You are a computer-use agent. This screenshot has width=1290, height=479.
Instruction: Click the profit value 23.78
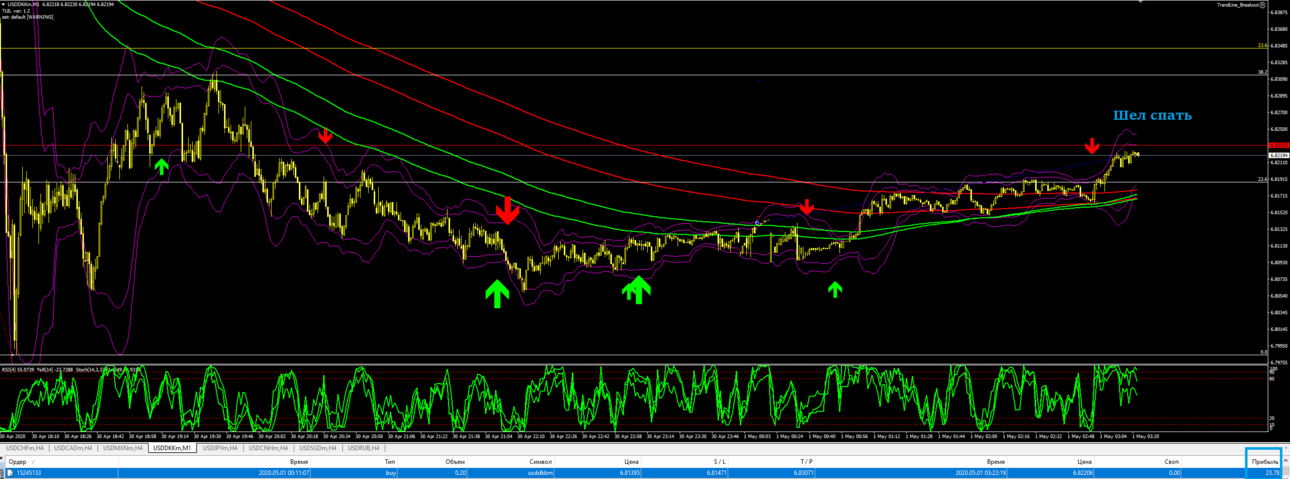pyautogui.click(x=1272, y=473)
